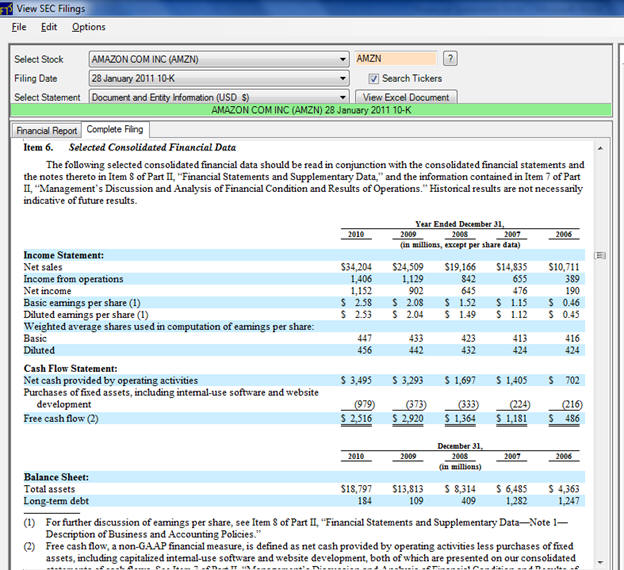This screenshot has width=624, height=570.
Task: Click 2010 fixed asset purchases (979)
Action: tap(365, 404)
